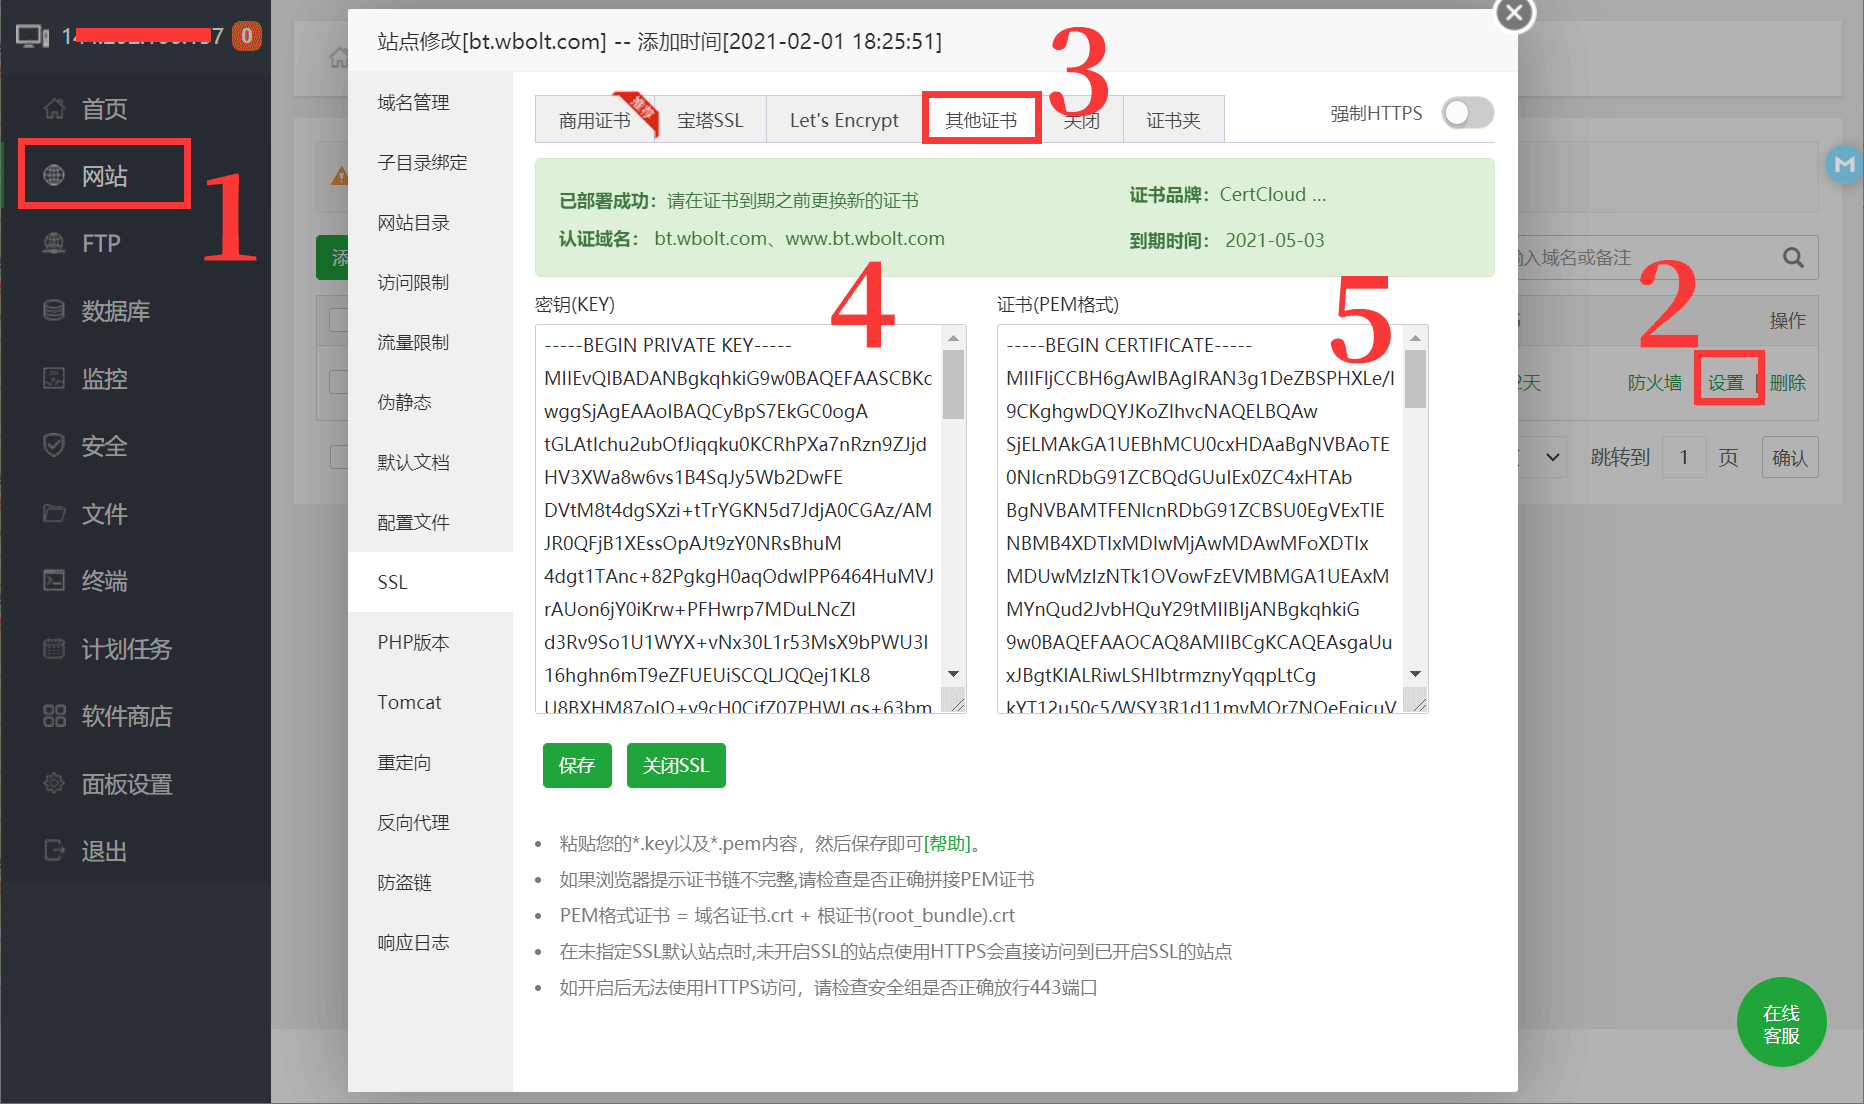Select PHP版本 in the site menu
The image size is (1864, 1104).
[413, 642]
